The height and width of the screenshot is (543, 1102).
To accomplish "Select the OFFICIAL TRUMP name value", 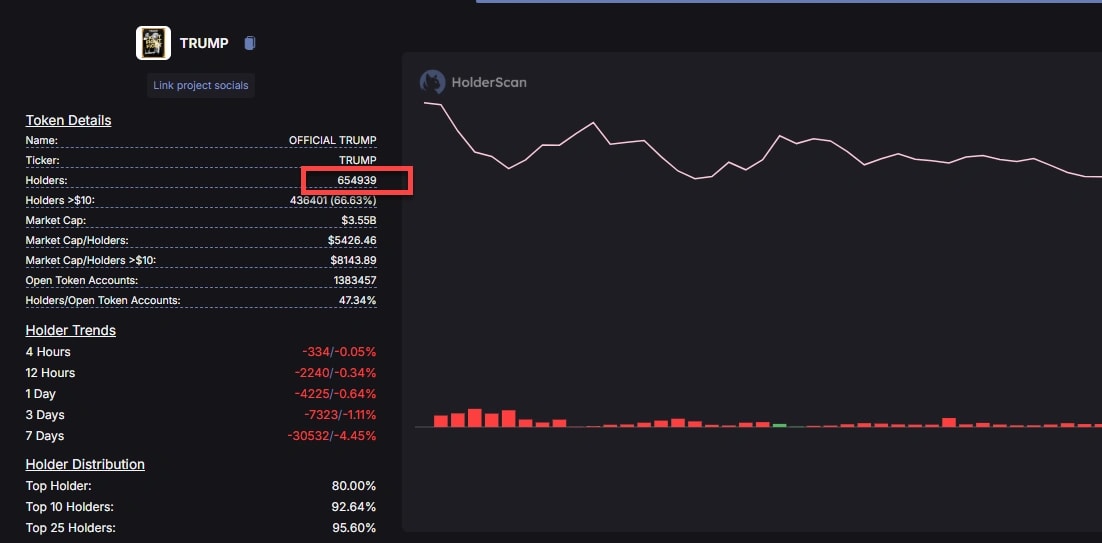I will [332, 140].
